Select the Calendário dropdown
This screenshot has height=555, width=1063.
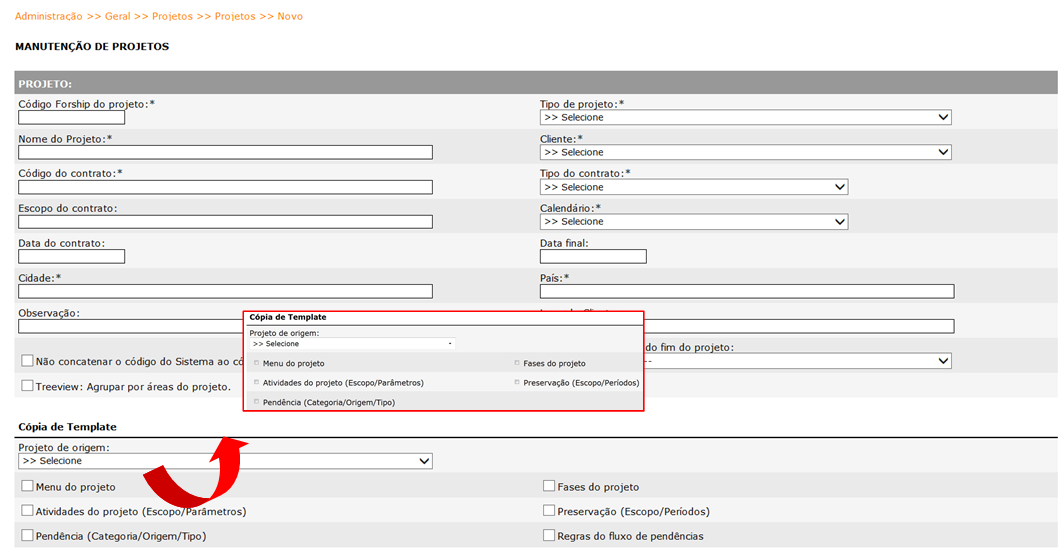pos(693,222)
